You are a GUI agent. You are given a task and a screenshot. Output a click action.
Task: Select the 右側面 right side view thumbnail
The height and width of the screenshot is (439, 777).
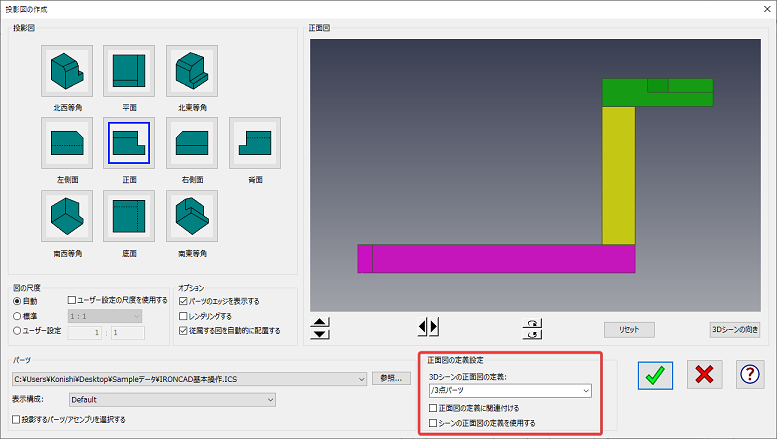192,143
